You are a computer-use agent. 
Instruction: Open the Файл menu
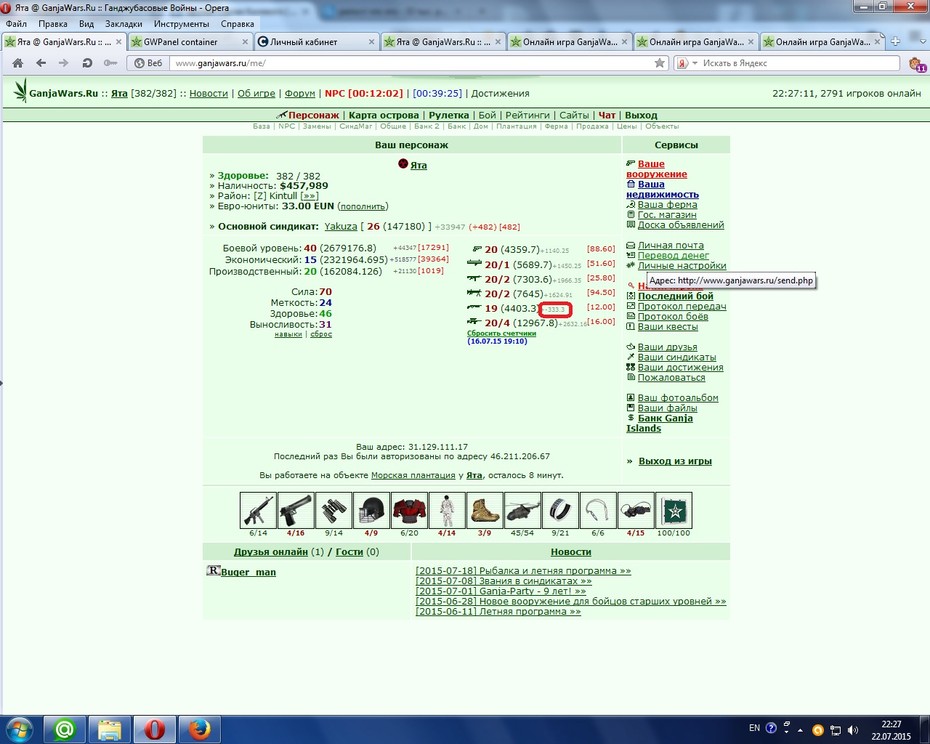16,24
